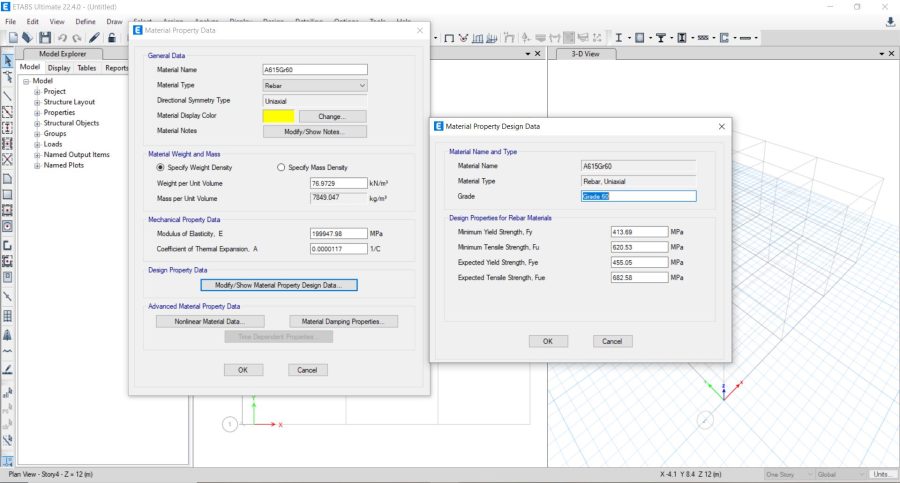Click Cancel in Material Property Design Data dialog
The width and height of the screenshot is (900, 483).
point(612,341)
